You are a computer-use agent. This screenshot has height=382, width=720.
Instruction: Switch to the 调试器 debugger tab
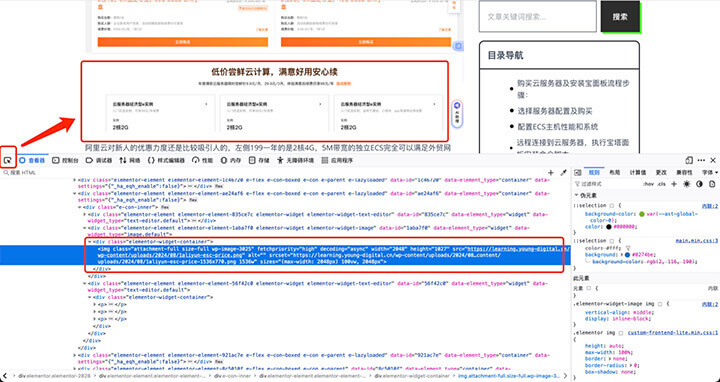[99, 160]
